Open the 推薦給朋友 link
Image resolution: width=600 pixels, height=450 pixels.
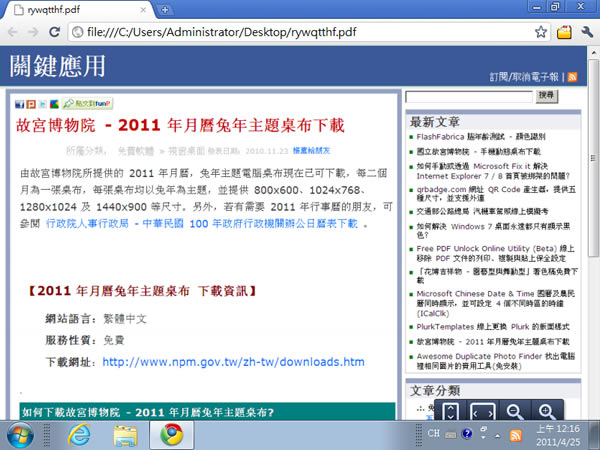[311, 150]
